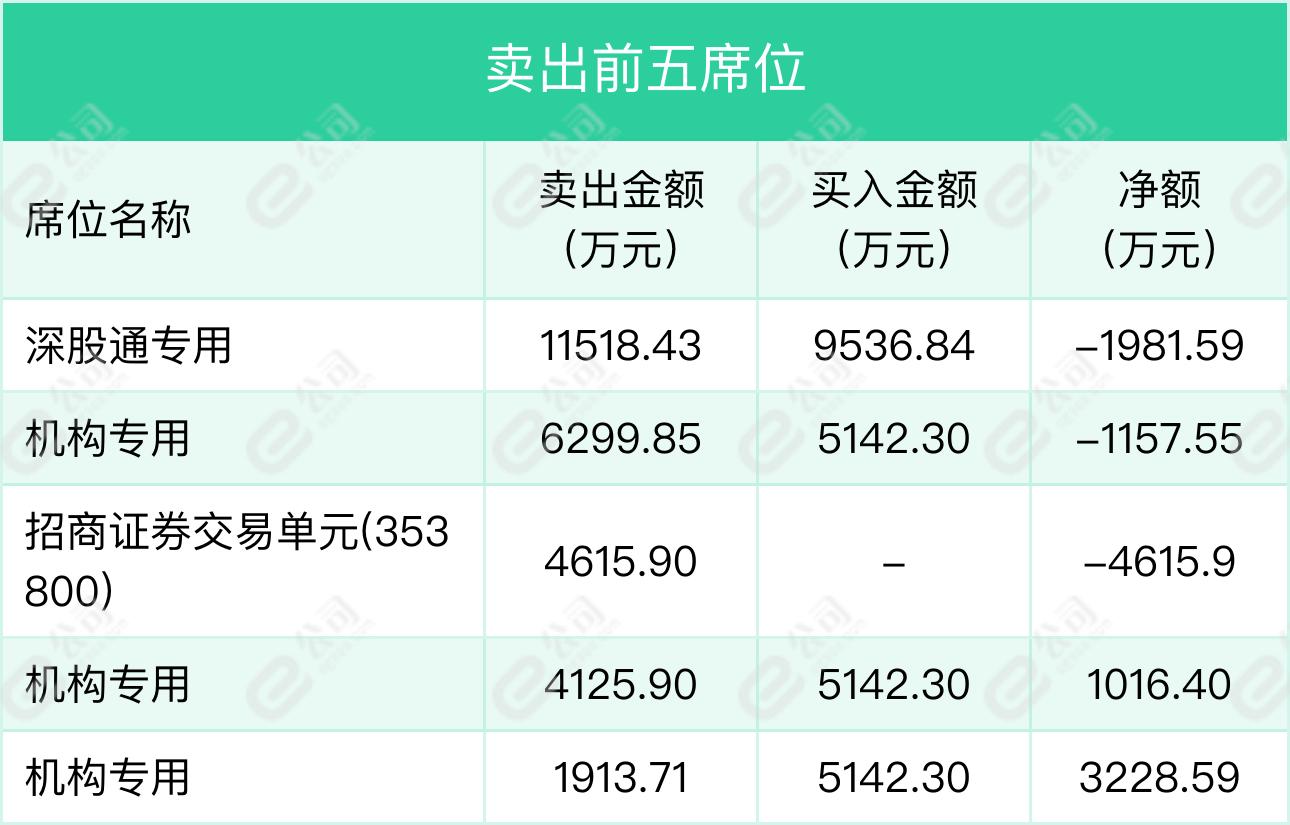This screenshot has height=825, width=1290.
Task: Click the net amount -4615.9
Action: coord(1159,562)
